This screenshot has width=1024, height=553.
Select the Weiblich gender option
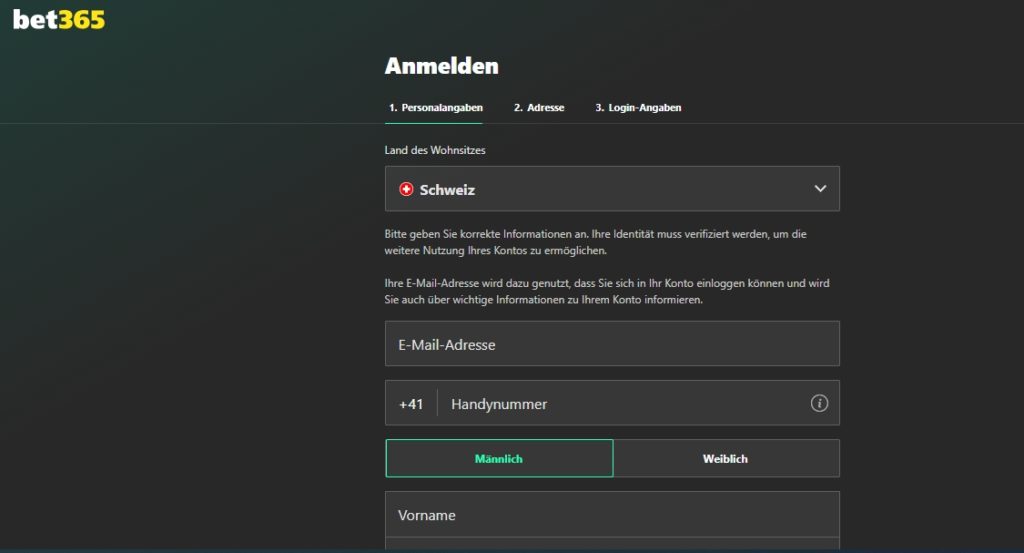coord(726,458)
